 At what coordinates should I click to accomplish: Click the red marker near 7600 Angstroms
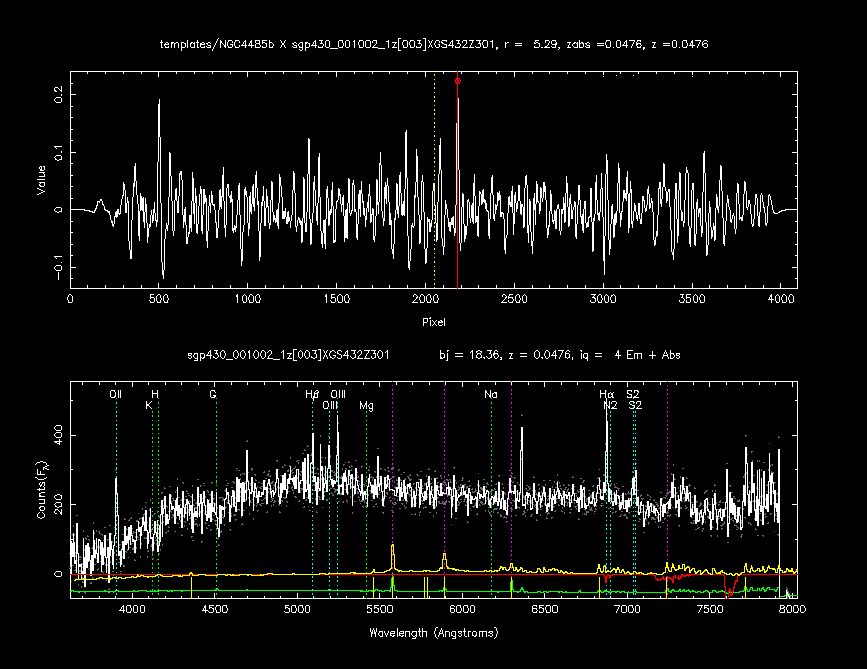click(x=730, y=593)
